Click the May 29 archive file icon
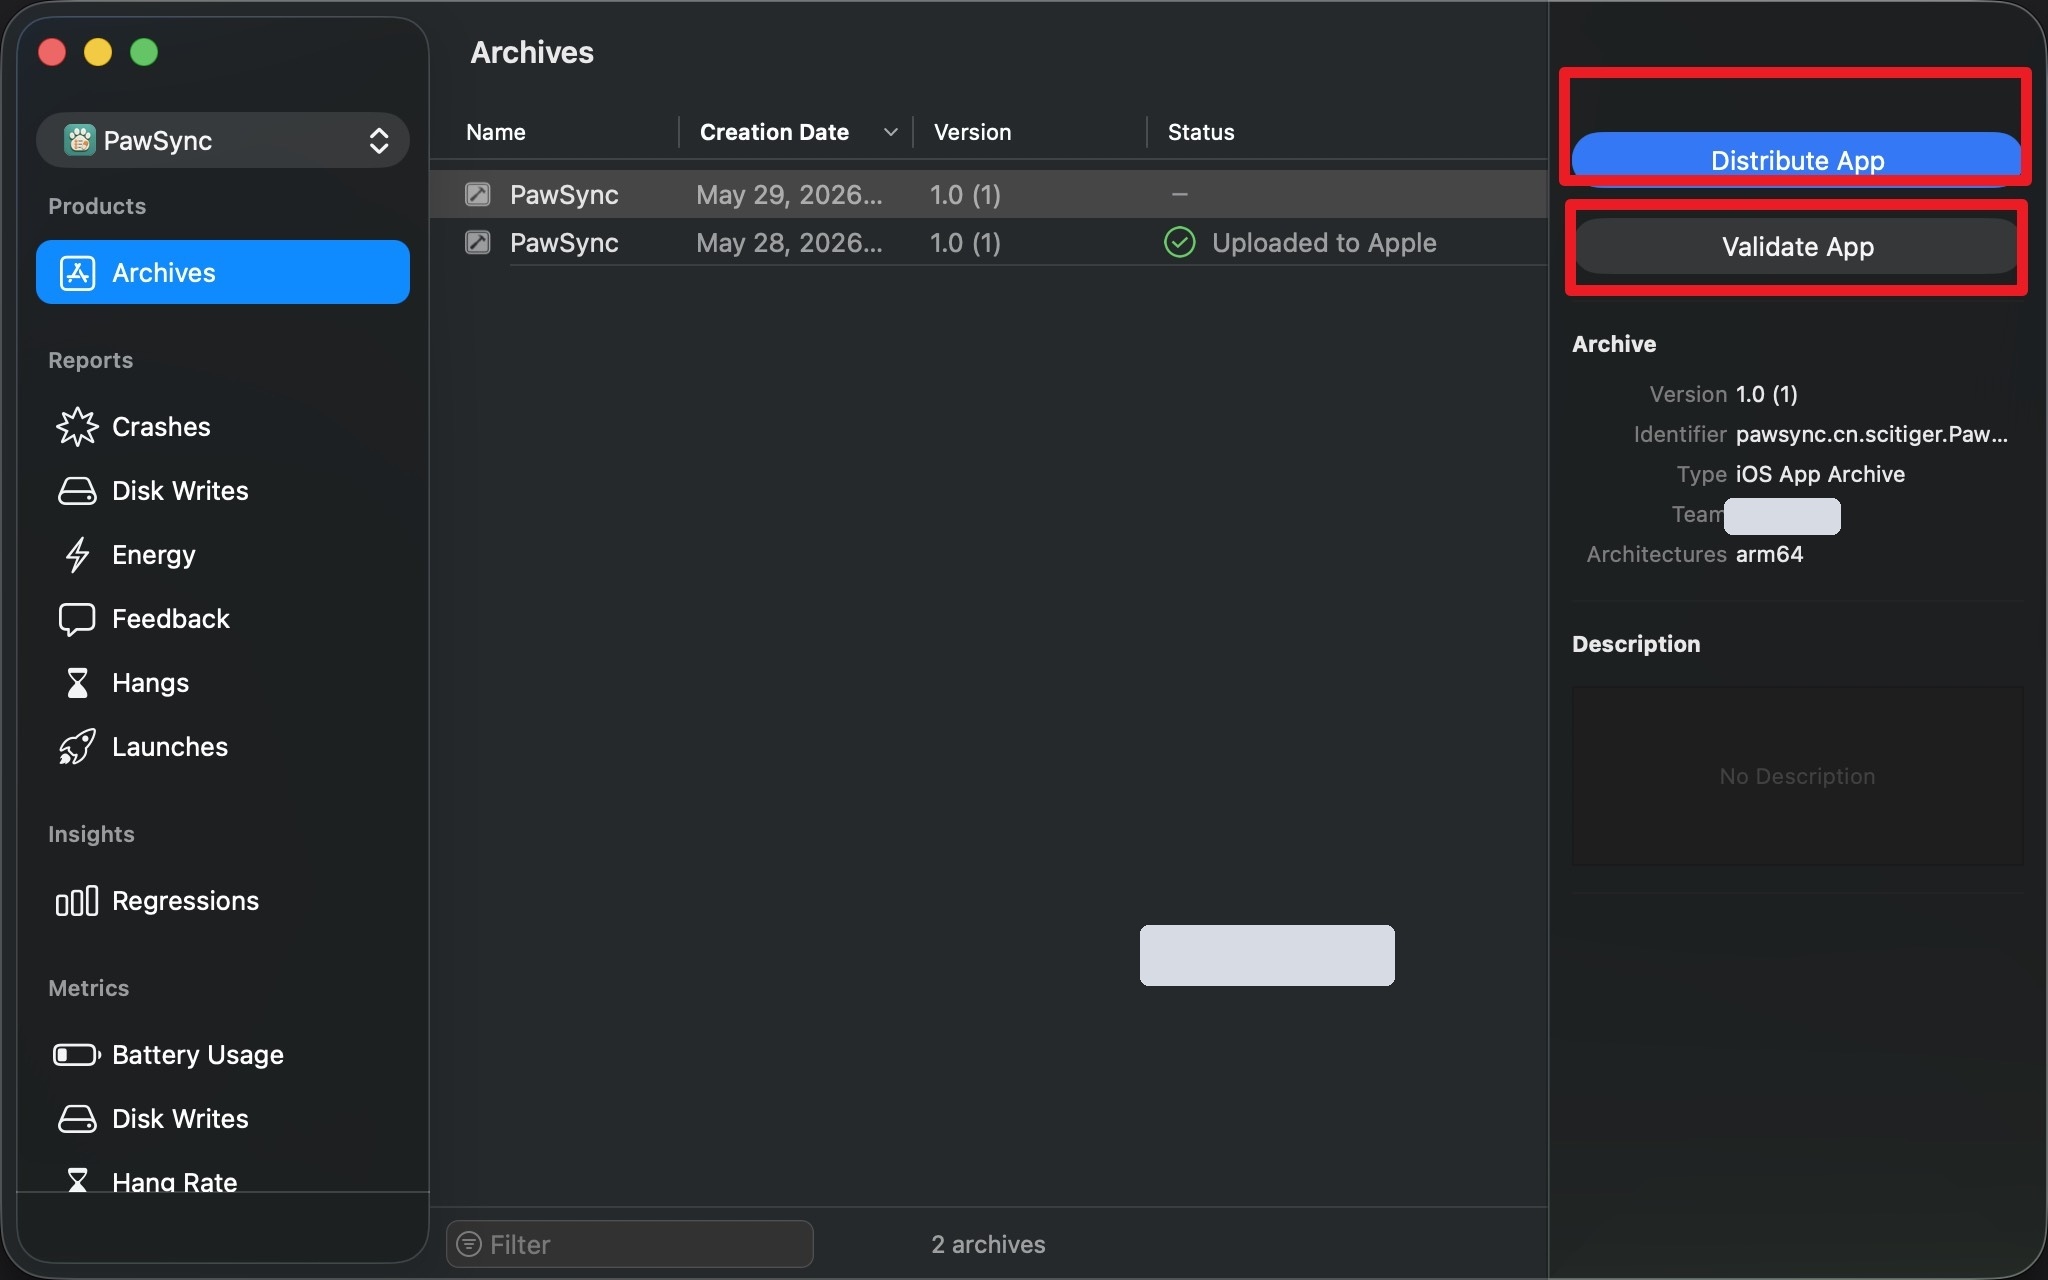The image size is (2048, 1280). (x=478, y=194)
